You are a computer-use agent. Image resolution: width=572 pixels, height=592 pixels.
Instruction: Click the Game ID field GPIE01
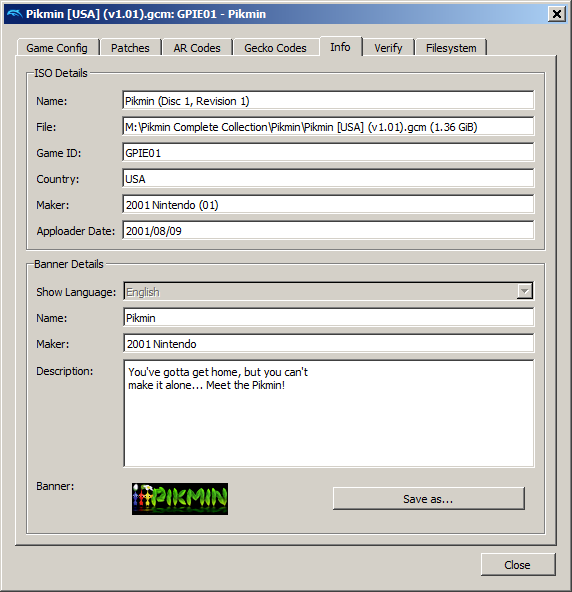(328, 153)
